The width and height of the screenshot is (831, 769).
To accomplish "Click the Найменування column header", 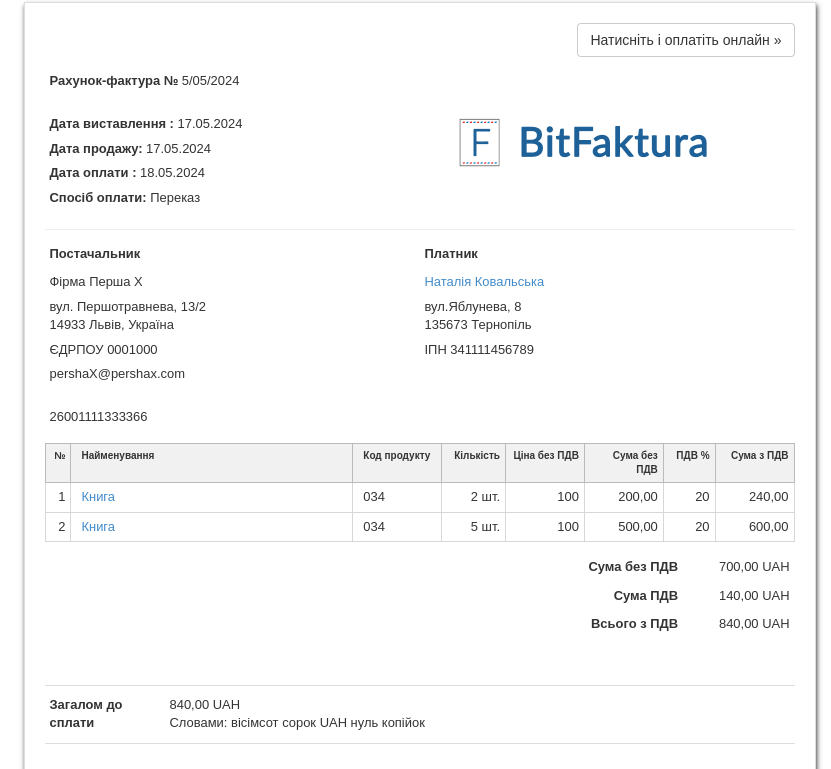I will (x=118, y=456).
